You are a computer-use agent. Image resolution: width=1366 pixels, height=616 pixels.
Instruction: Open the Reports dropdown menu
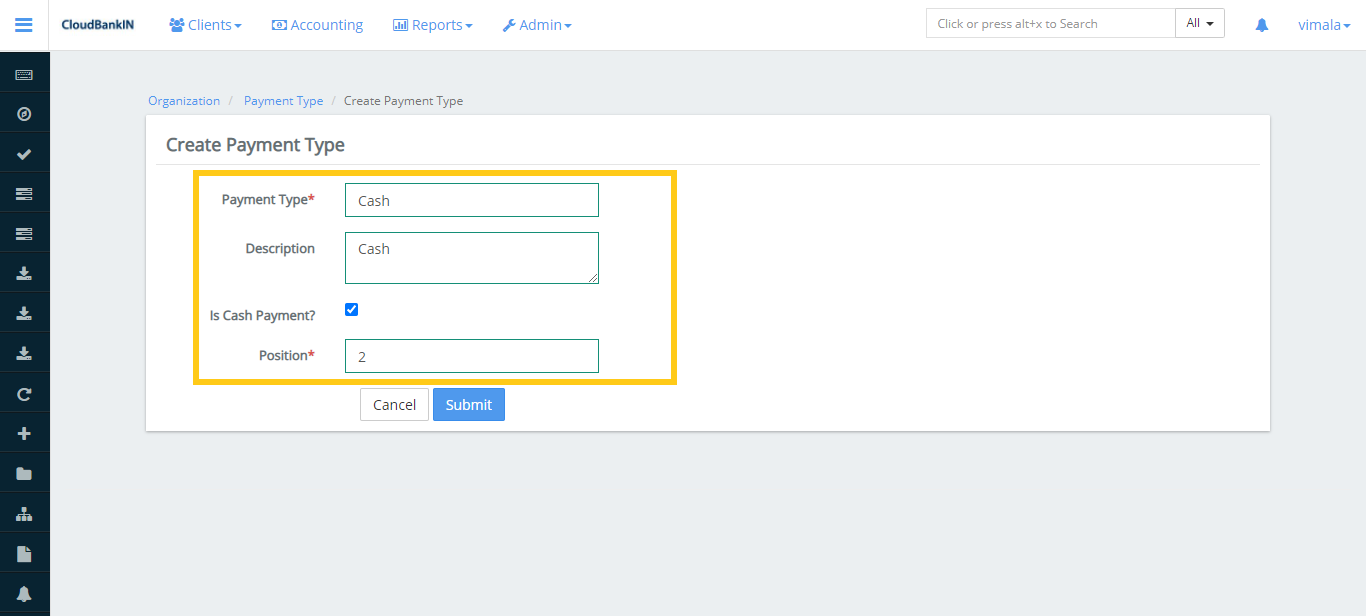(432, 24)
